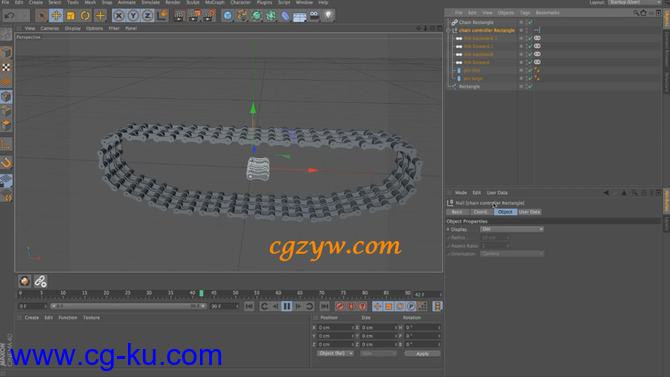The width and height of the screenshot is (670, 377).
Task: Select the first material thumbnail sphere
Action: point(24,281)
